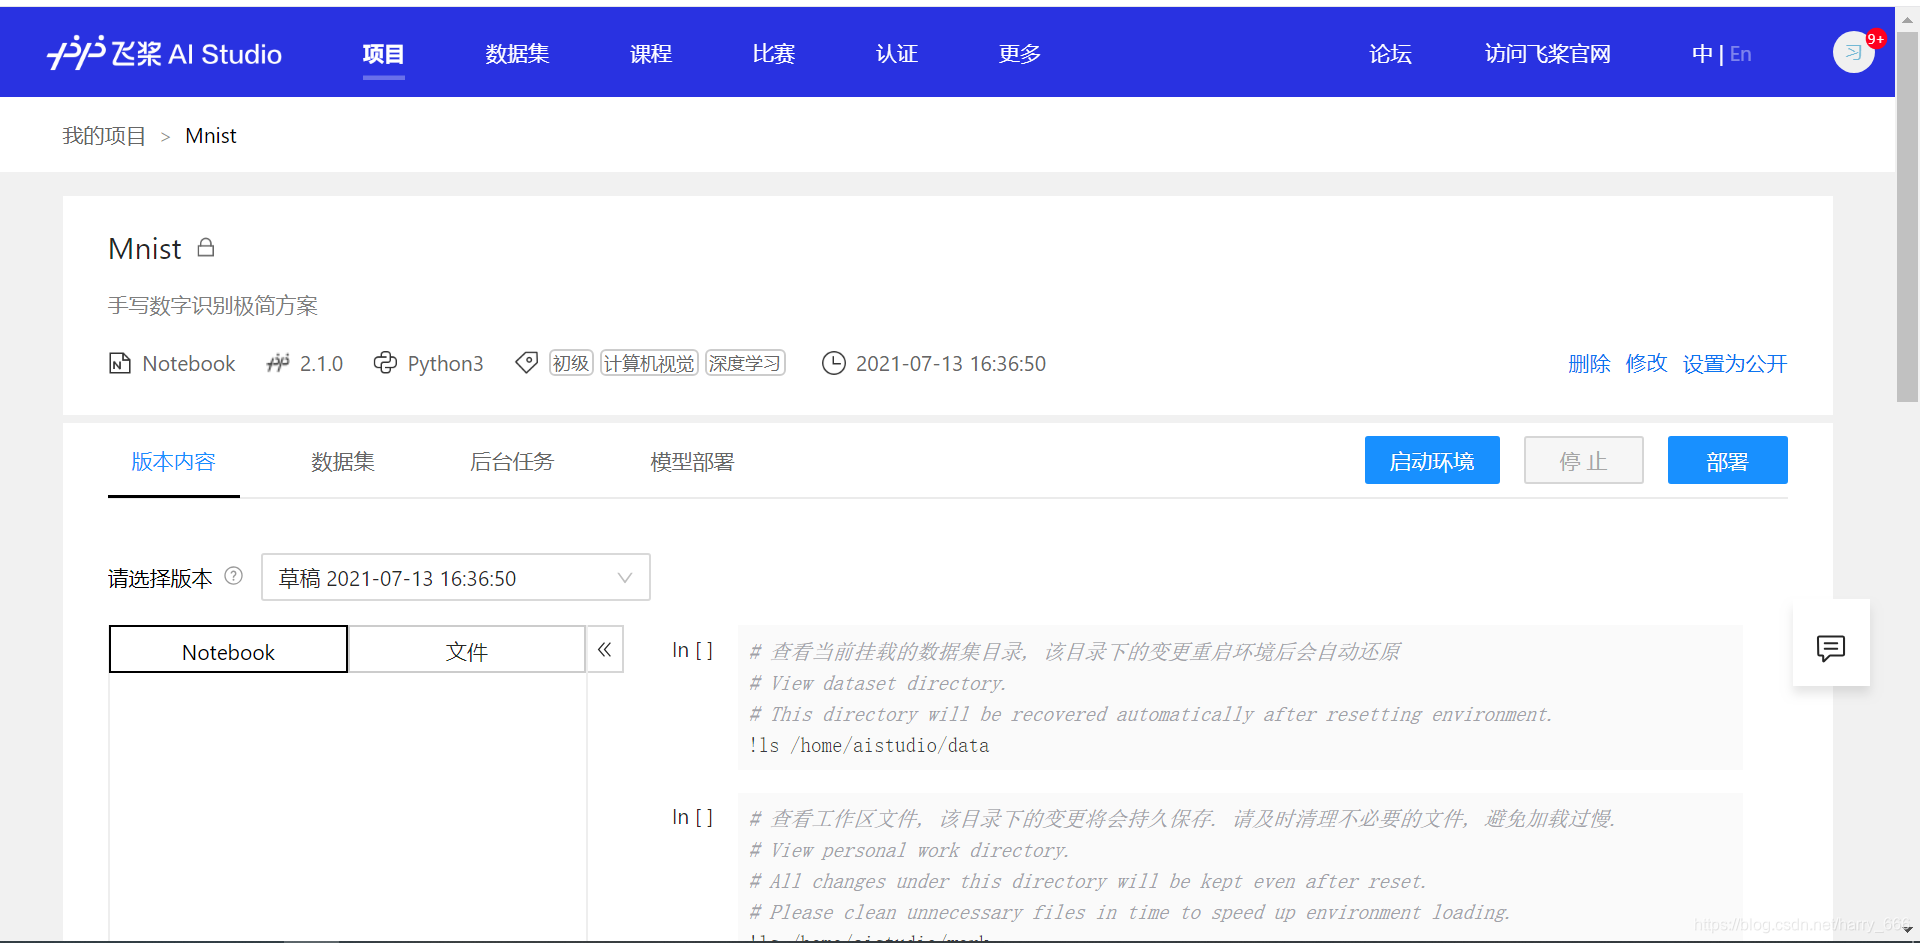Expand the 更多 navigation menu
1920x943 pixels.
pyautogui.click(x=1020, y=54)
